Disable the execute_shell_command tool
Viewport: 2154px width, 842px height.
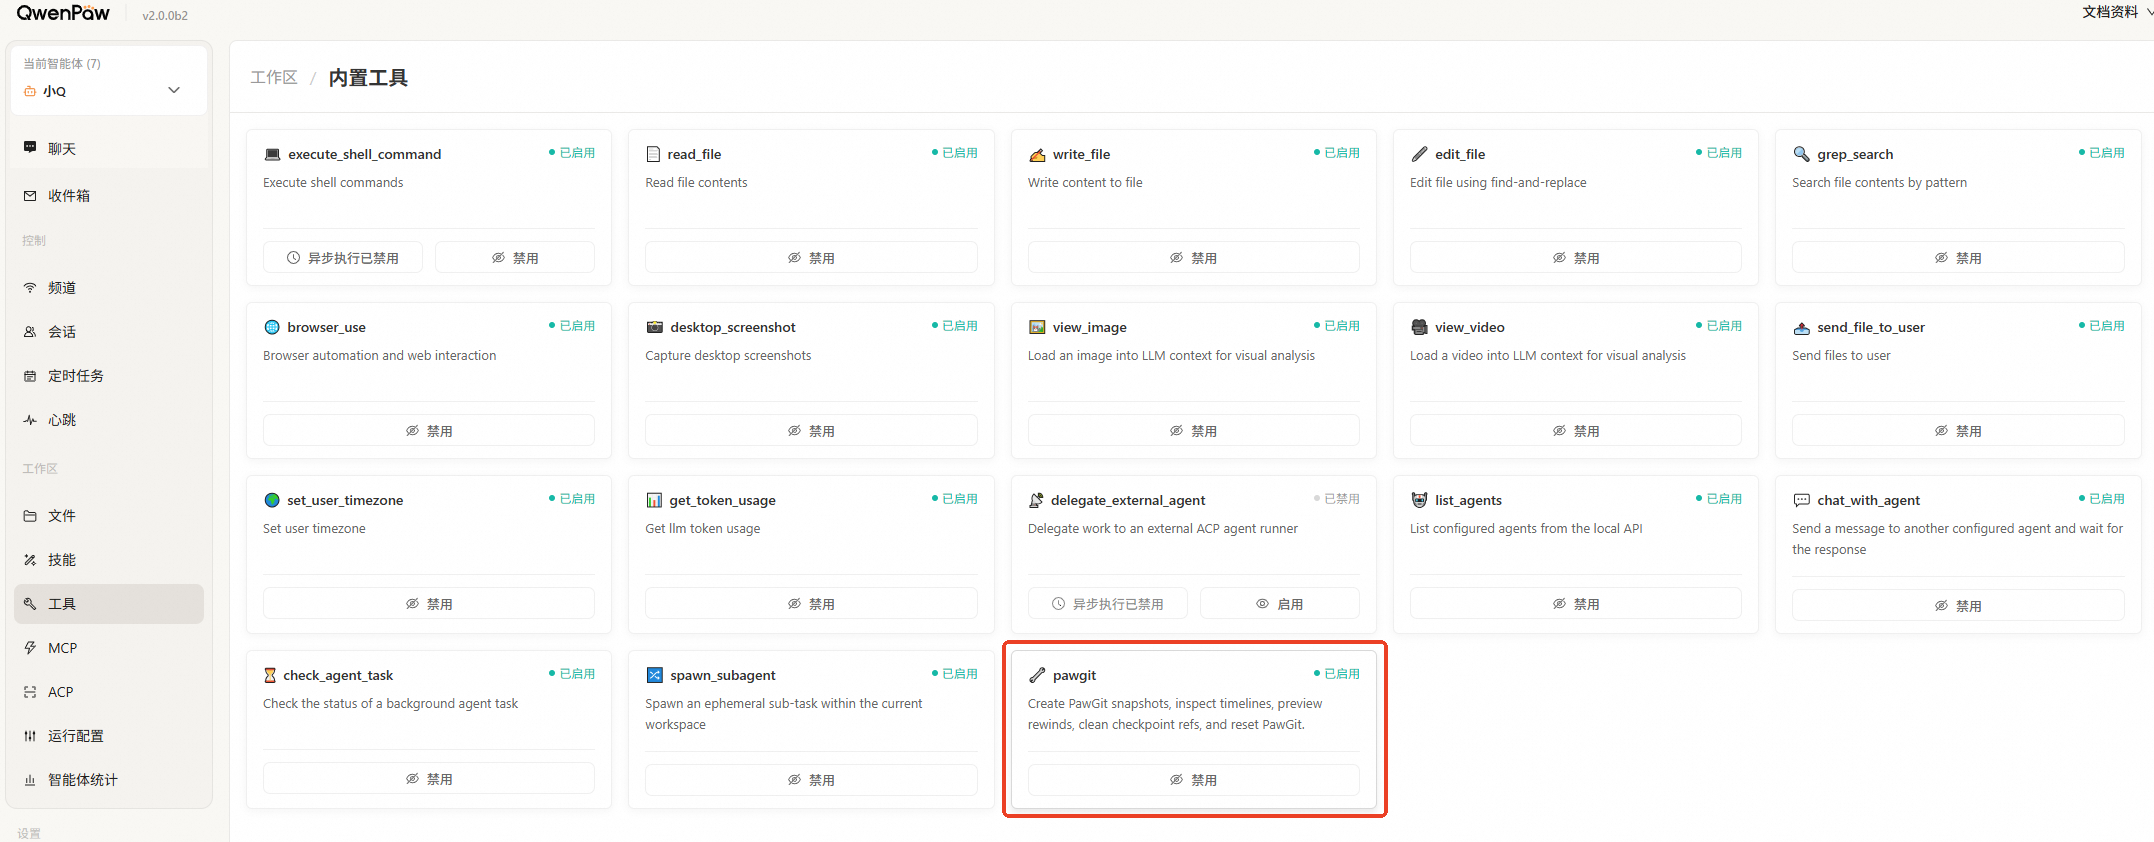(x=515, y=257)
